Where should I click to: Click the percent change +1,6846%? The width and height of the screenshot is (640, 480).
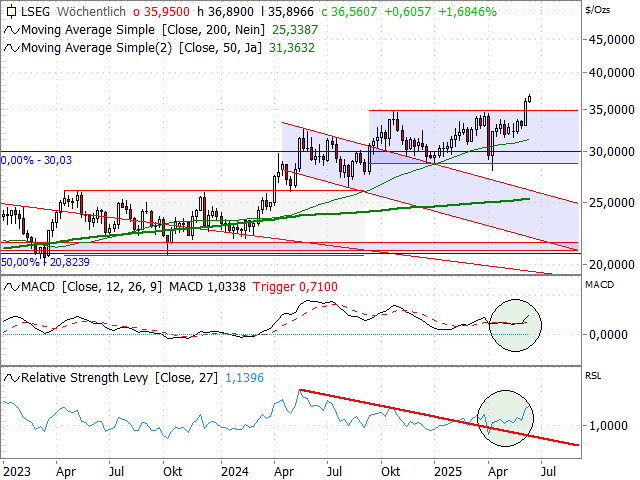click(467, 12)
